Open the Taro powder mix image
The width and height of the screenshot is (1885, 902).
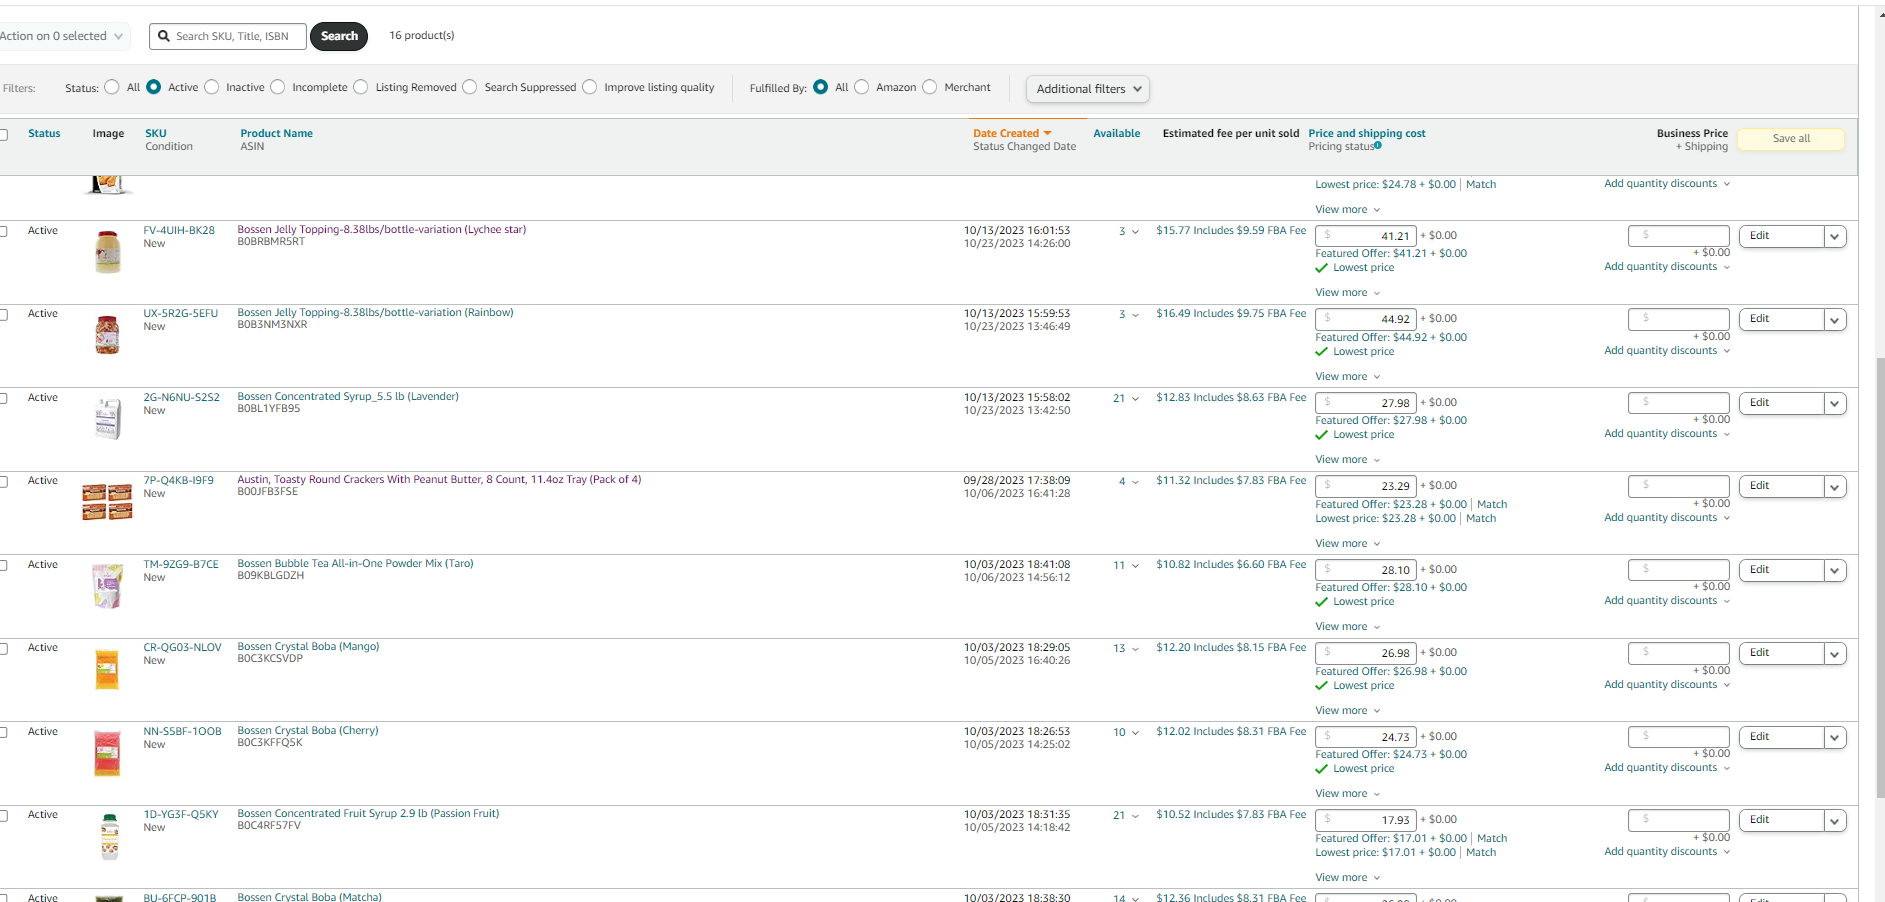(108, 586)
